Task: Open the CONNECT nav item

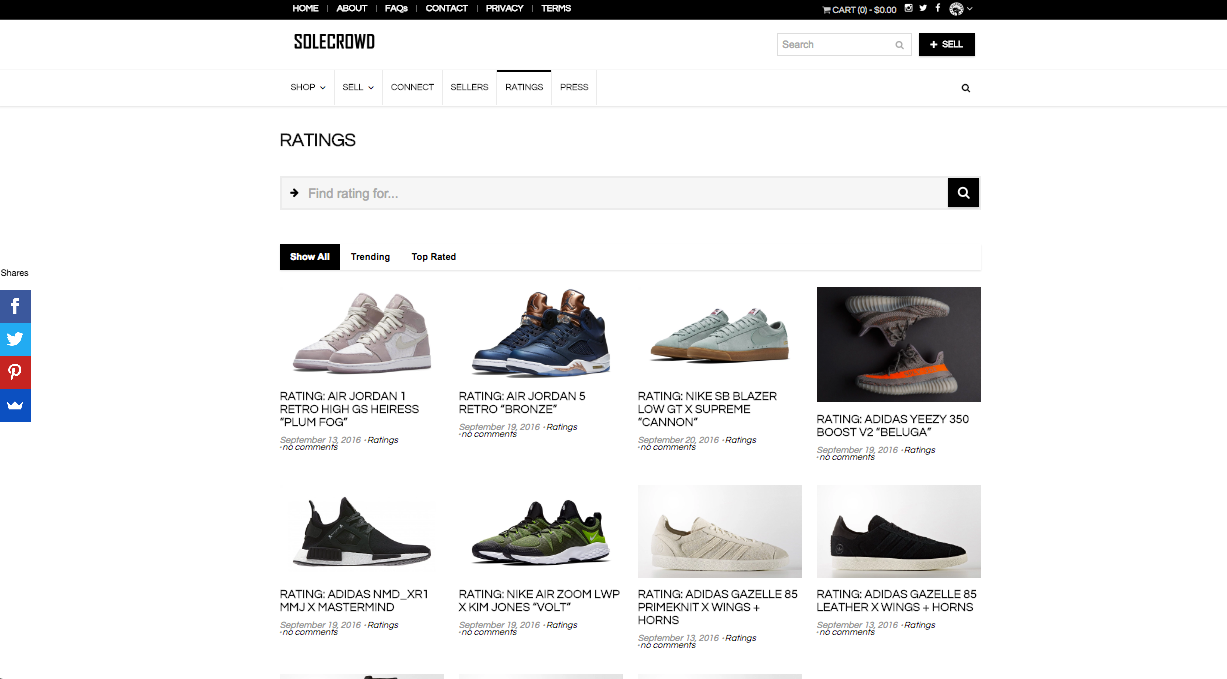Action: point(412,87)
